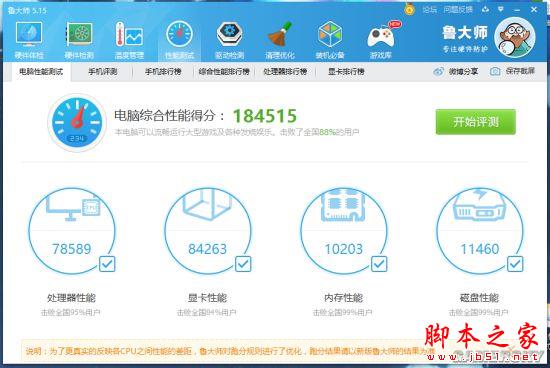The width and height of the screenshot is (550, 368).
Task: Open the 装机必备 cube software icon
Action: 330,34
